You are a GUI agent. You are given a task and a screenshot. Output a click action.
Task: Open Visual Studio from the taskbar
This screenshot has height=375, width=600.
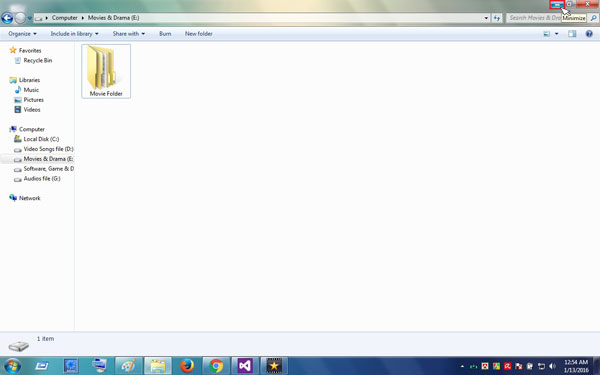pyautogui.click(x=245, y=366)
